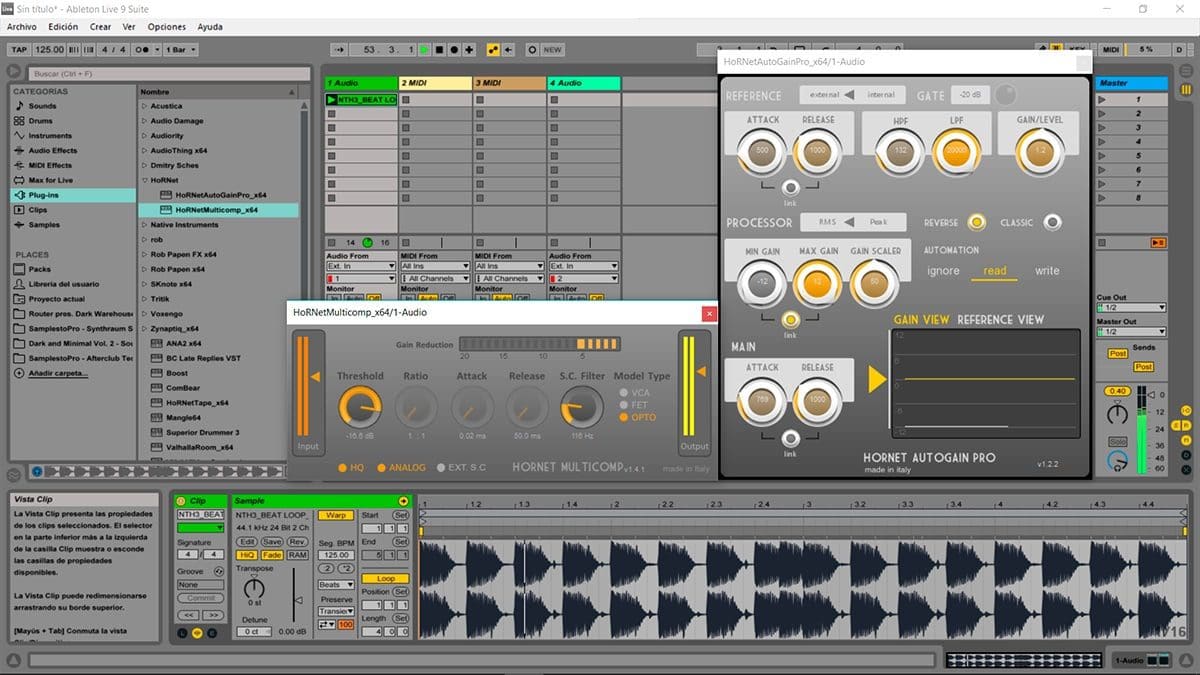Open the Cue Out dropdown
The height and width of the screenshot is (675, 1200).
tap(1132, 307)
